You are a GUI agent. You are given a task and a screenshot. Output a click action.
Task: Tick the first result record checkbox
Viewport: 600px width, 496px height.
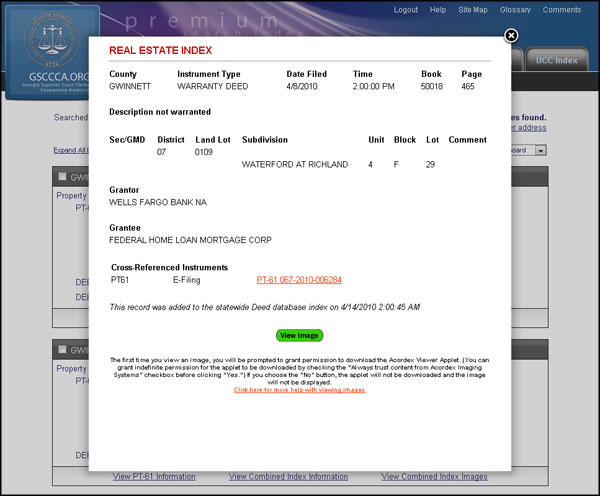click(62, 177)
